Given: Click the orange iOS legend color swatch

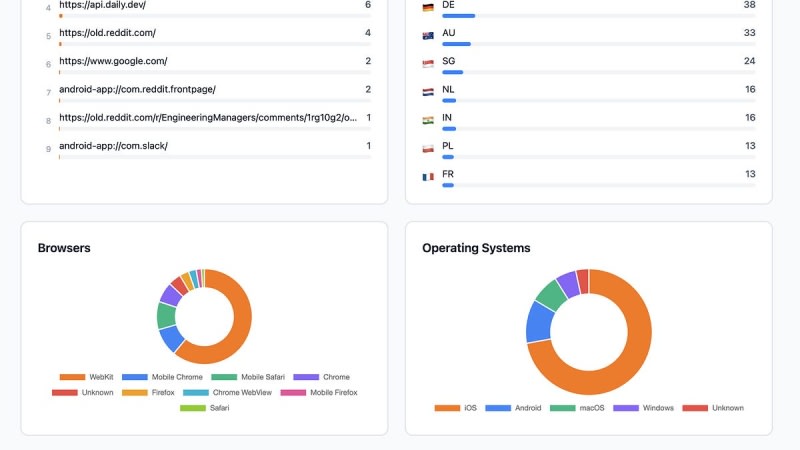Looking at the screenshot, I should 447,408.
